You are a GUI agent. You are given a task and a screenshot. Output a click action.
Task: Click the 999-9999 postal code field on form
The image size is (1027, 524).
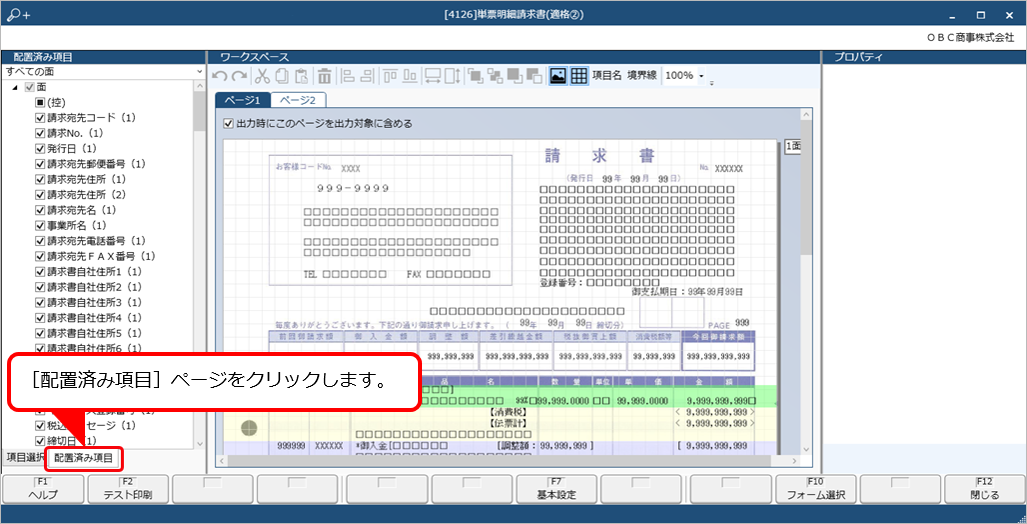(x=353, y=188)
